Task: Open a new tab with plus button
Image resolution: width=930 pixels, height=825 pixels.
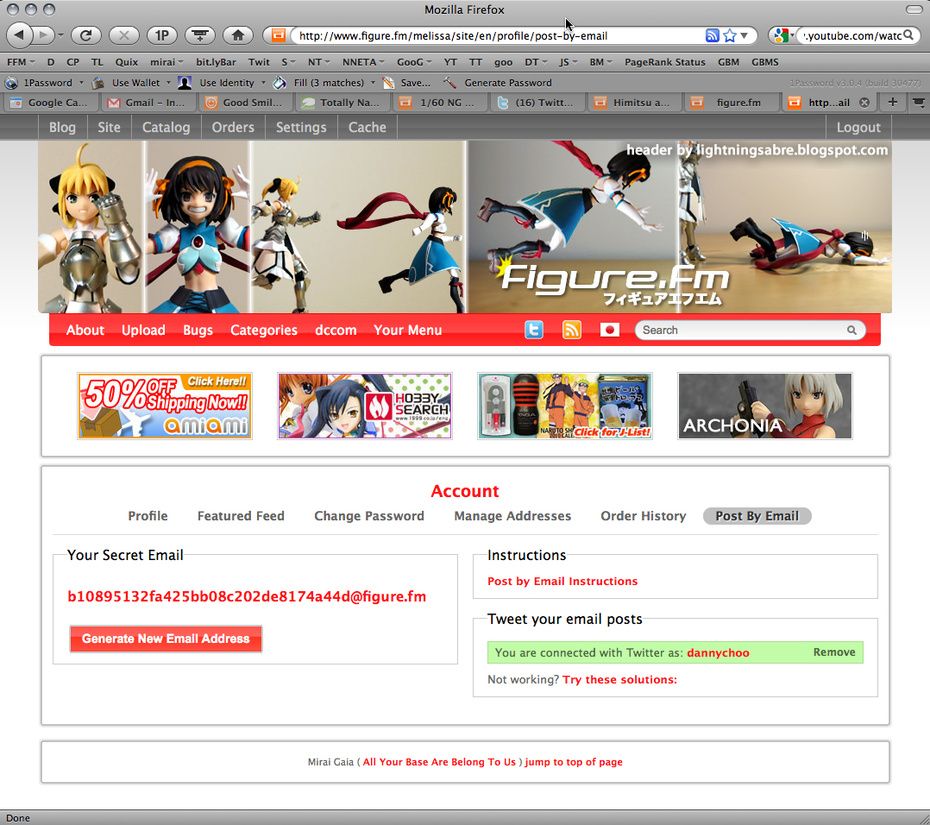Action: click(x=892, y=102)
